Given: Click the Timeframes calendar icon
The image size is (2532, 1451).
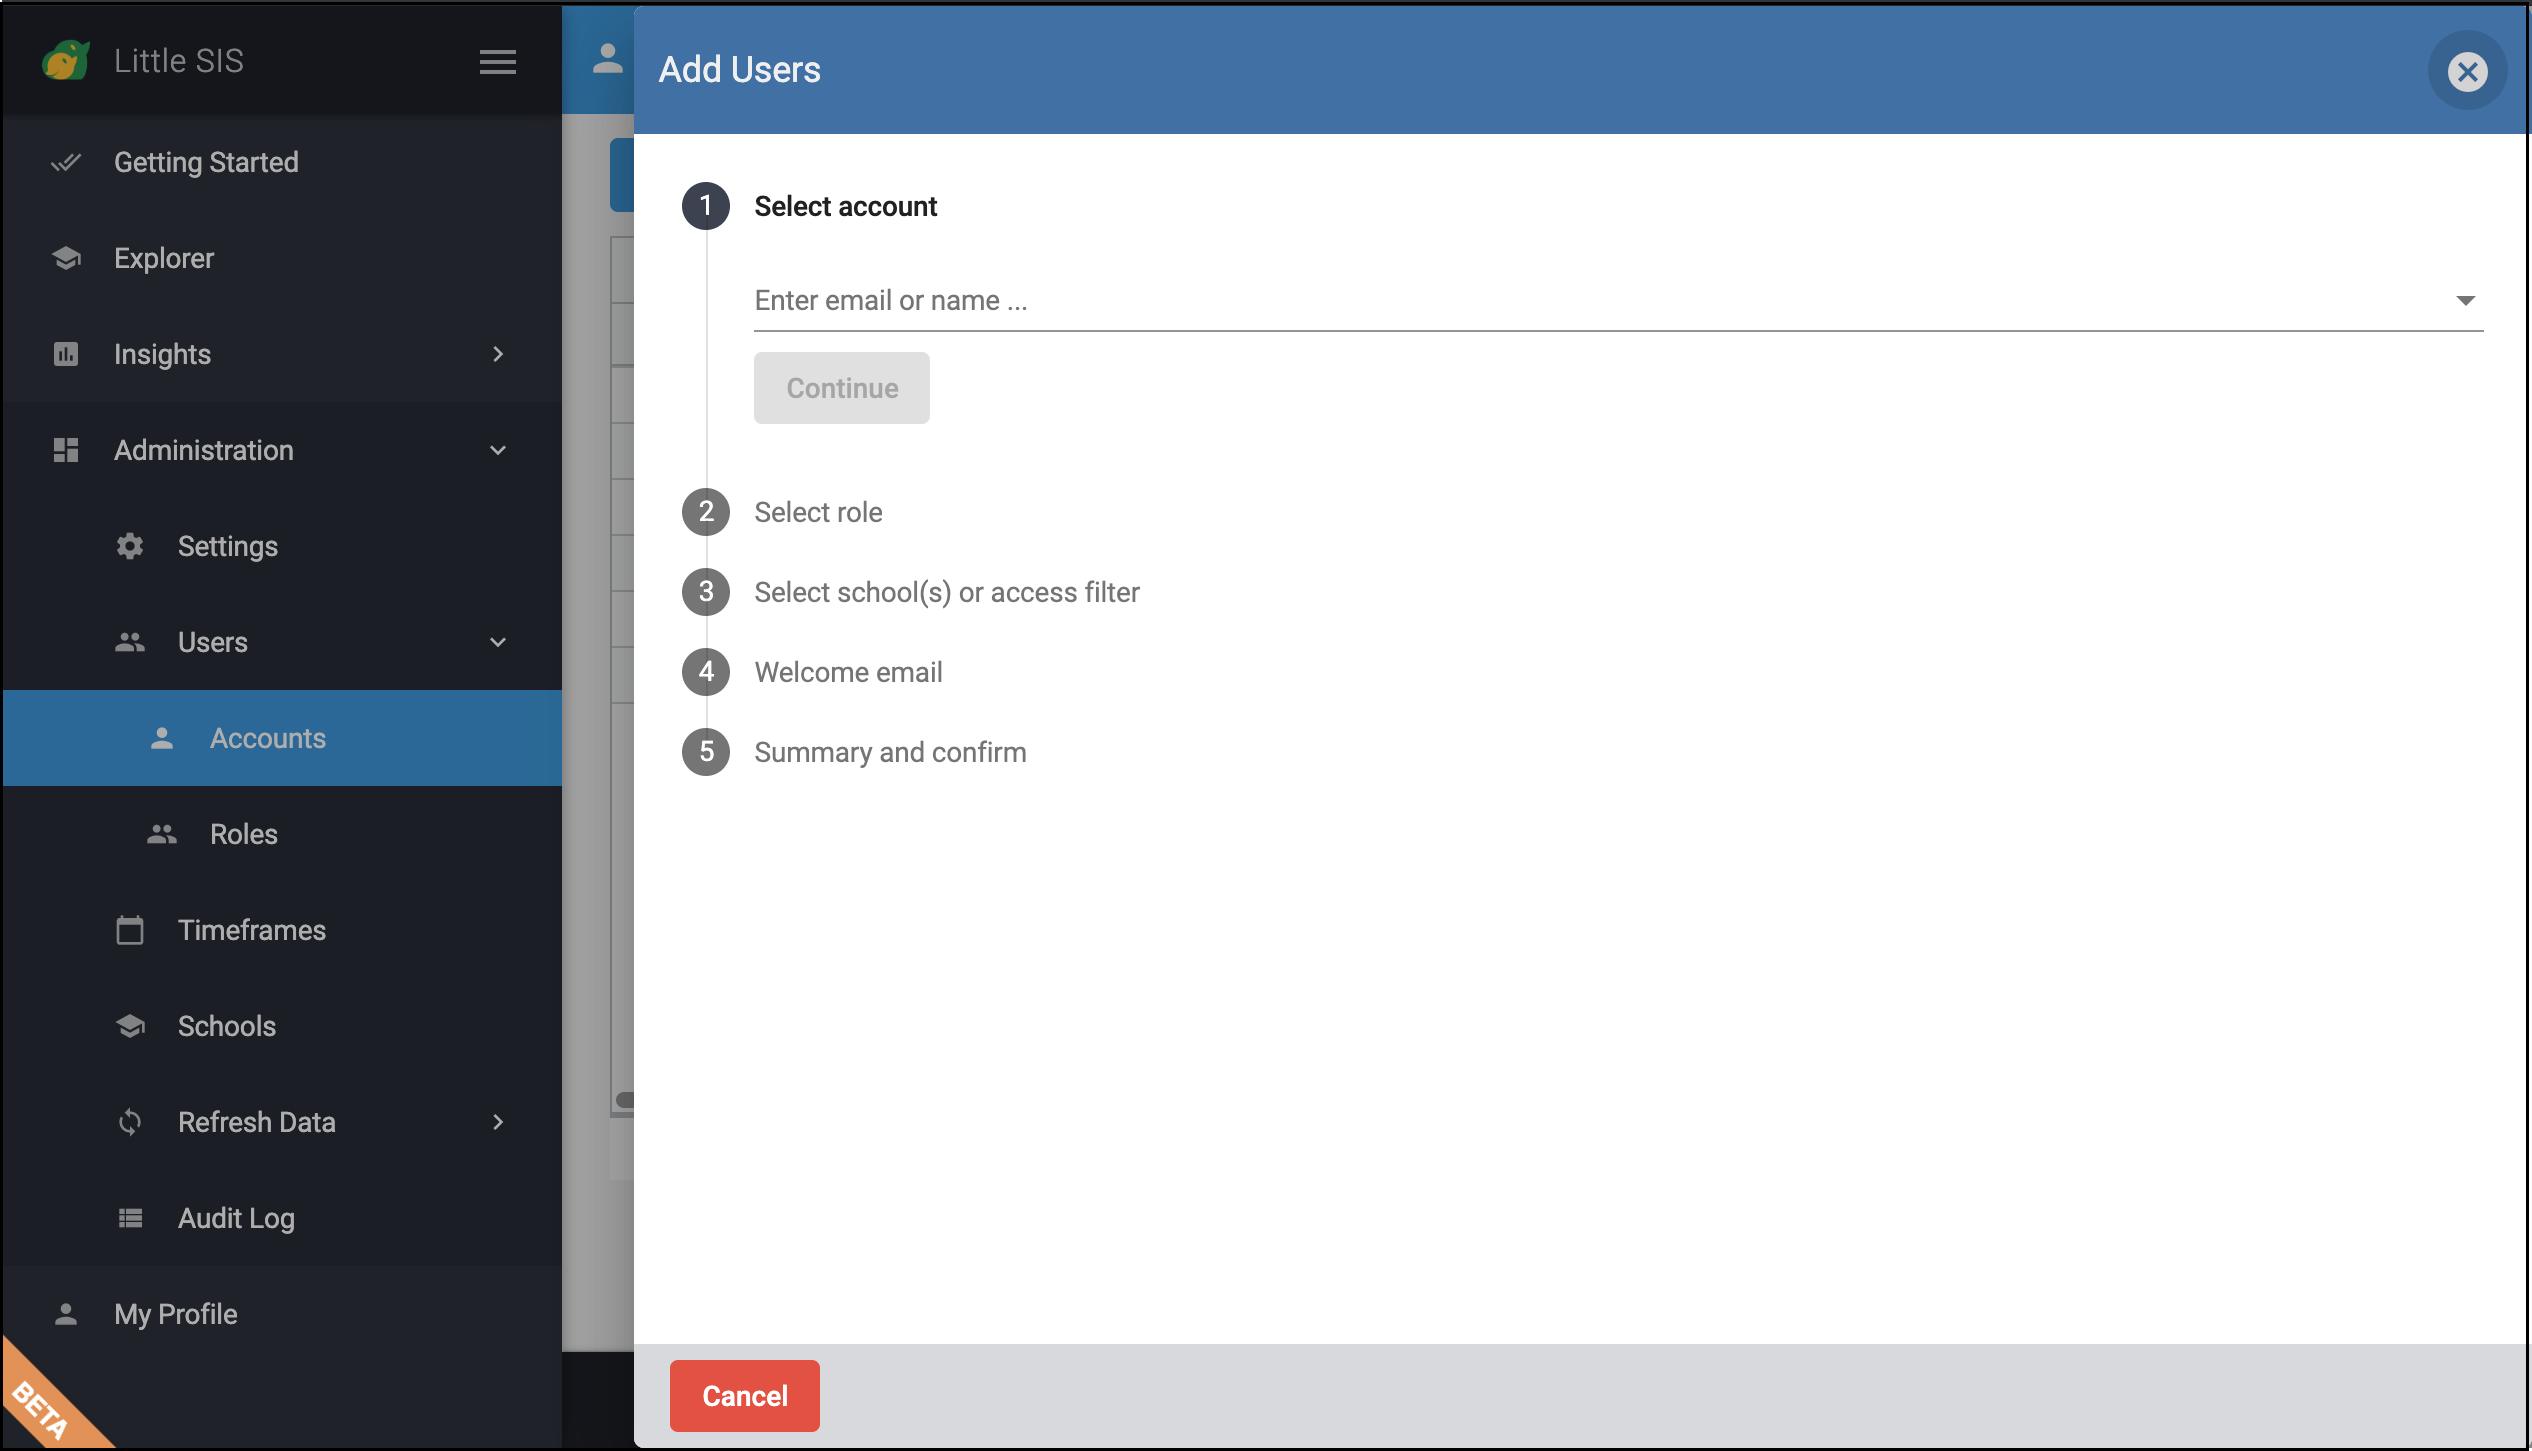Looking at the screenshot, I should pyautogui.click(x=130, y=930).
